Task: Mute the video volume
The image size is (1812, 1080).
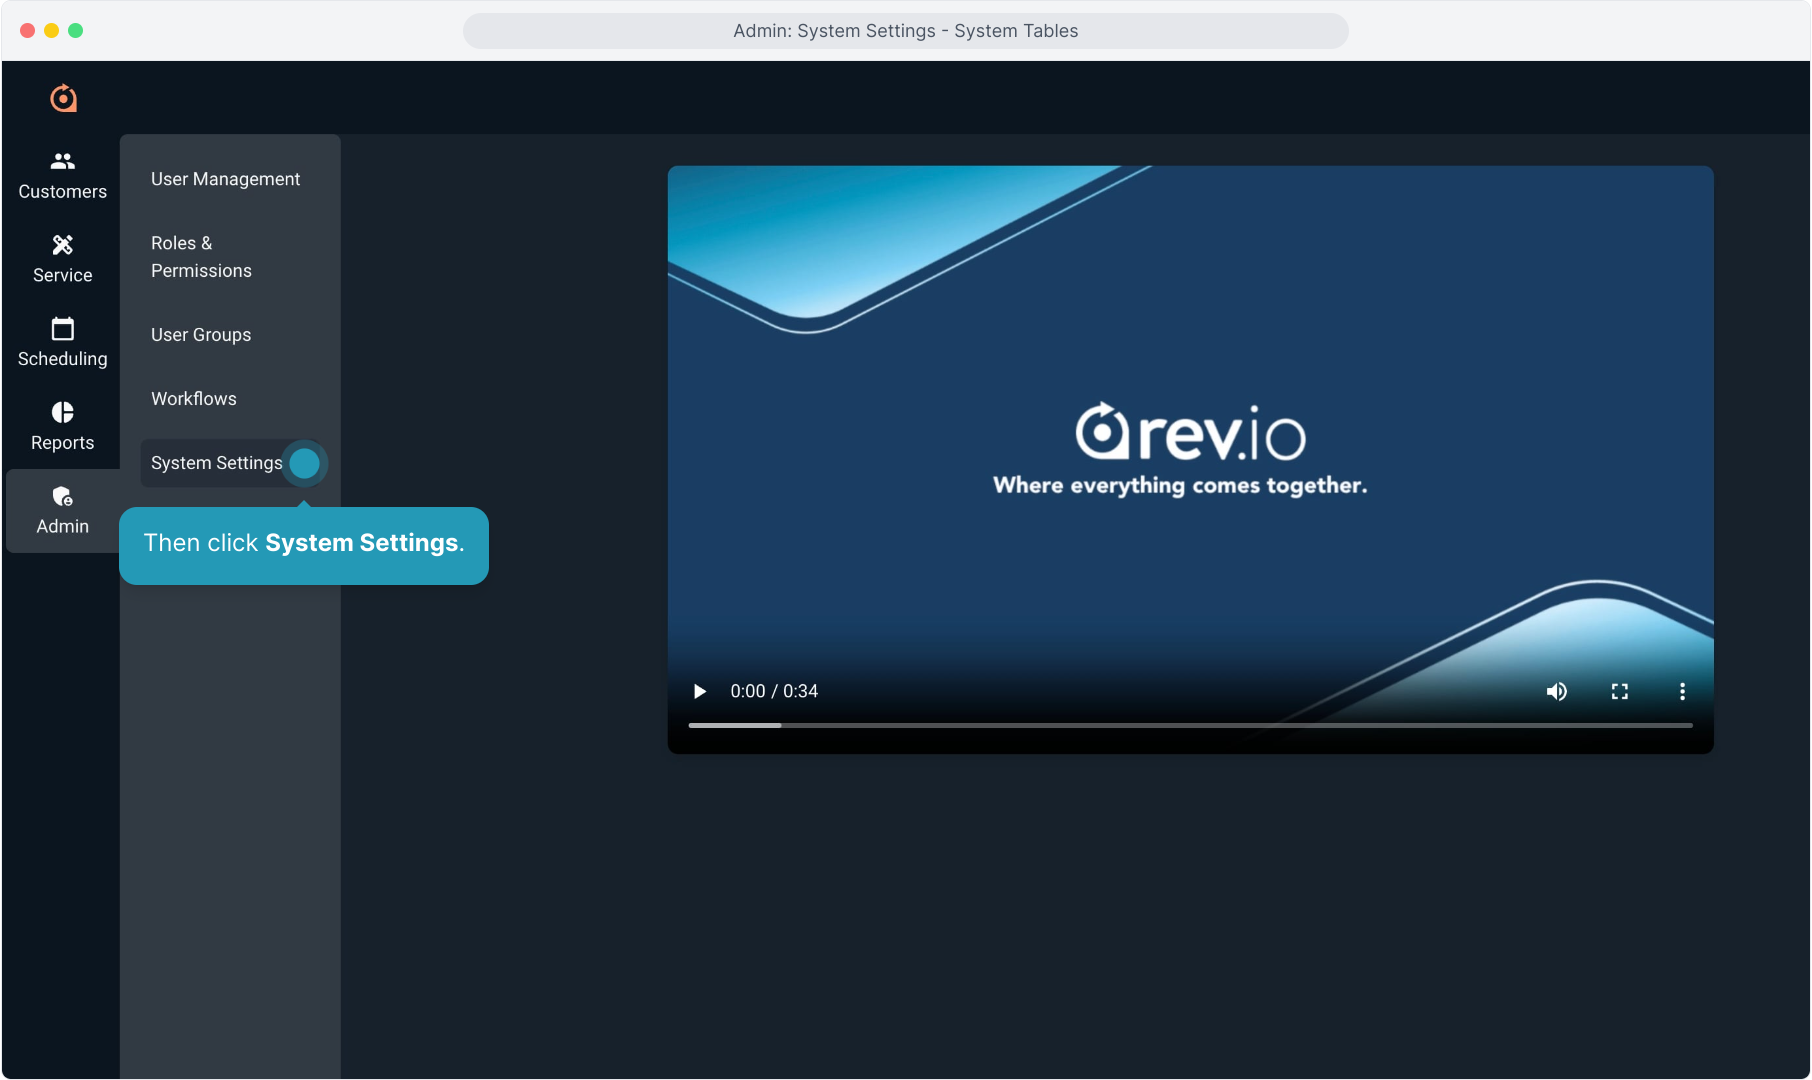Action: coord(1557,691)
